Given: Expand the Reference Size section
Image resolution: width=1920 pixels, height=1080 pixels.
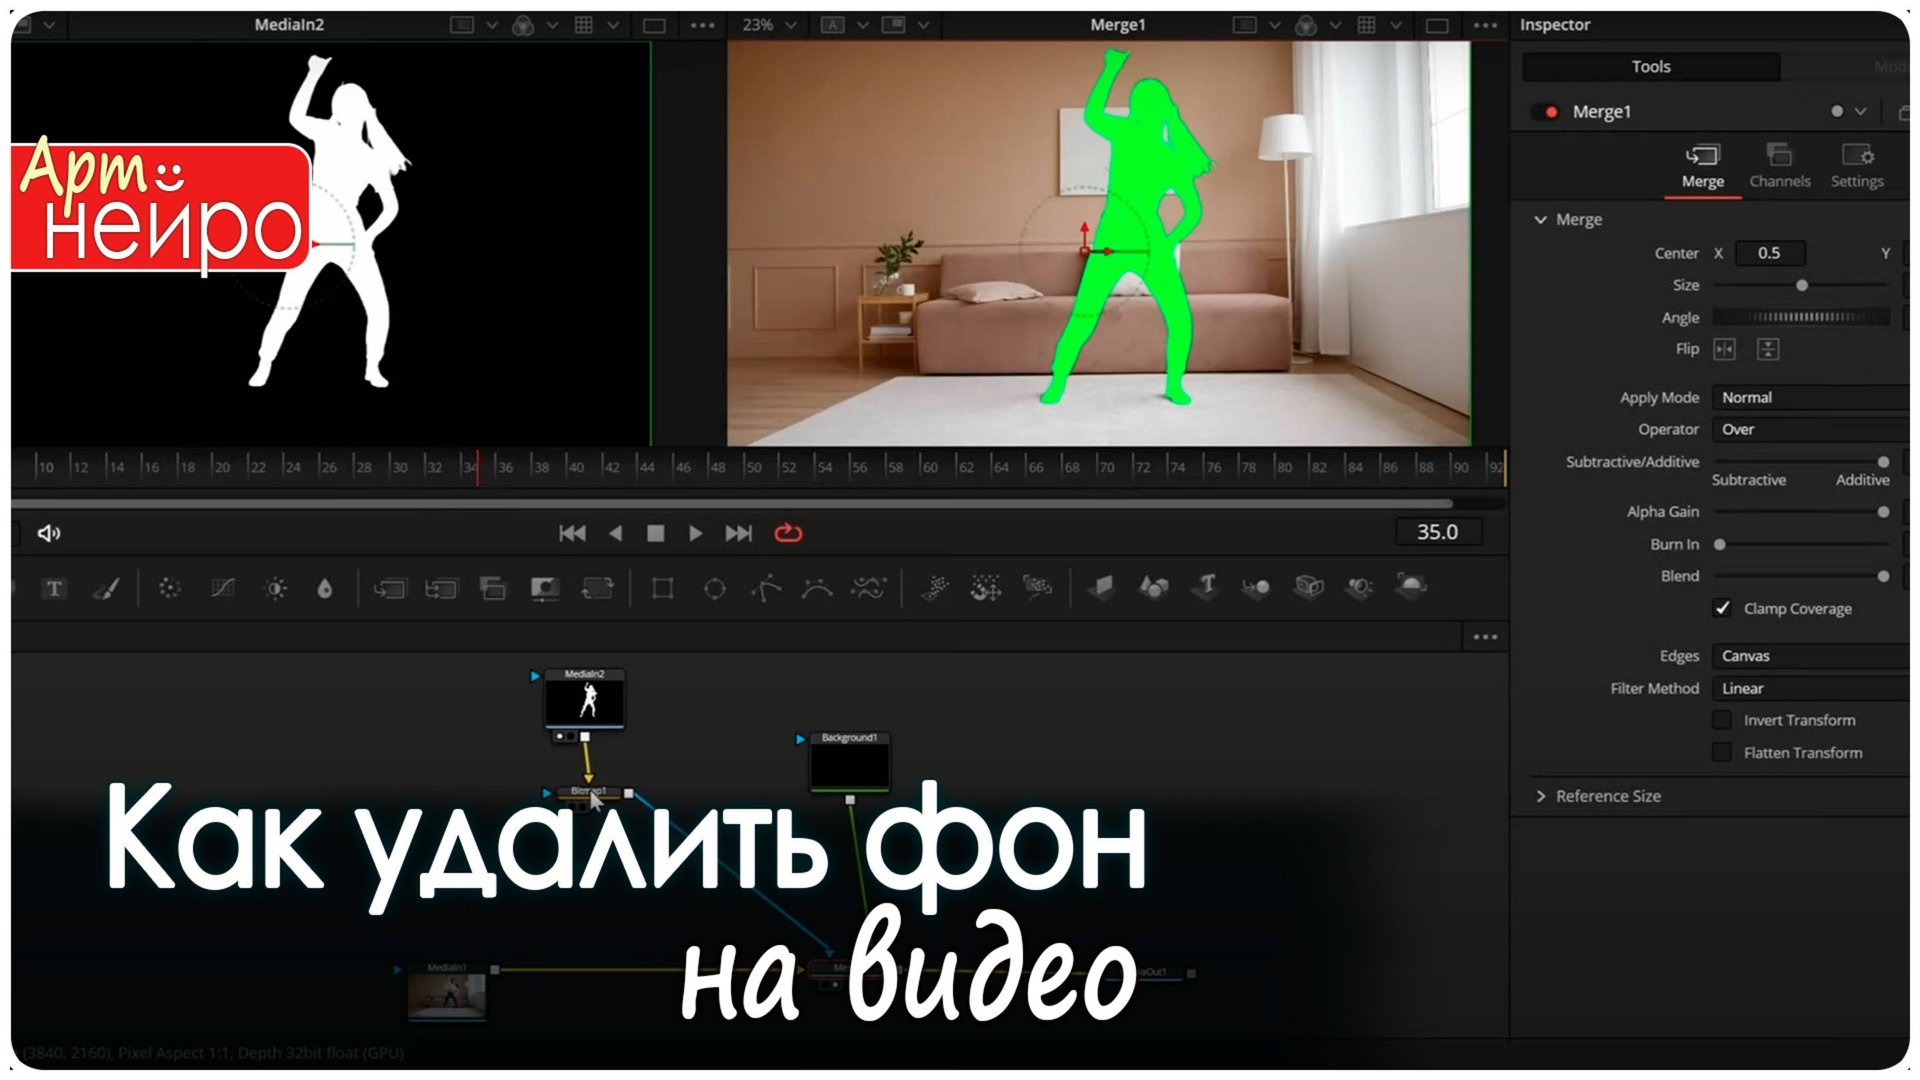Looking at the screenshot, I should [x=1543, y=795].
